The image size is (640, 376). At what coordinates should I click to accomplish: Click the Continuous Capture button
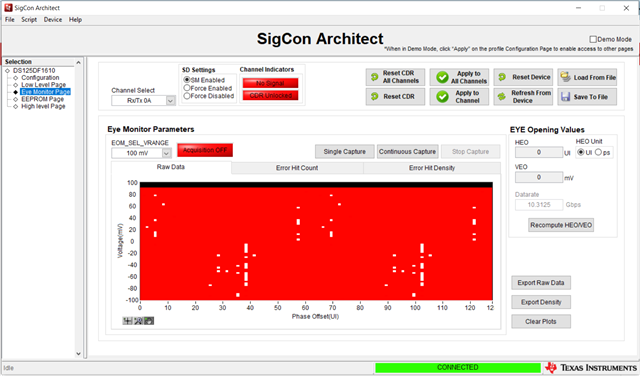(x=407, y=151)
